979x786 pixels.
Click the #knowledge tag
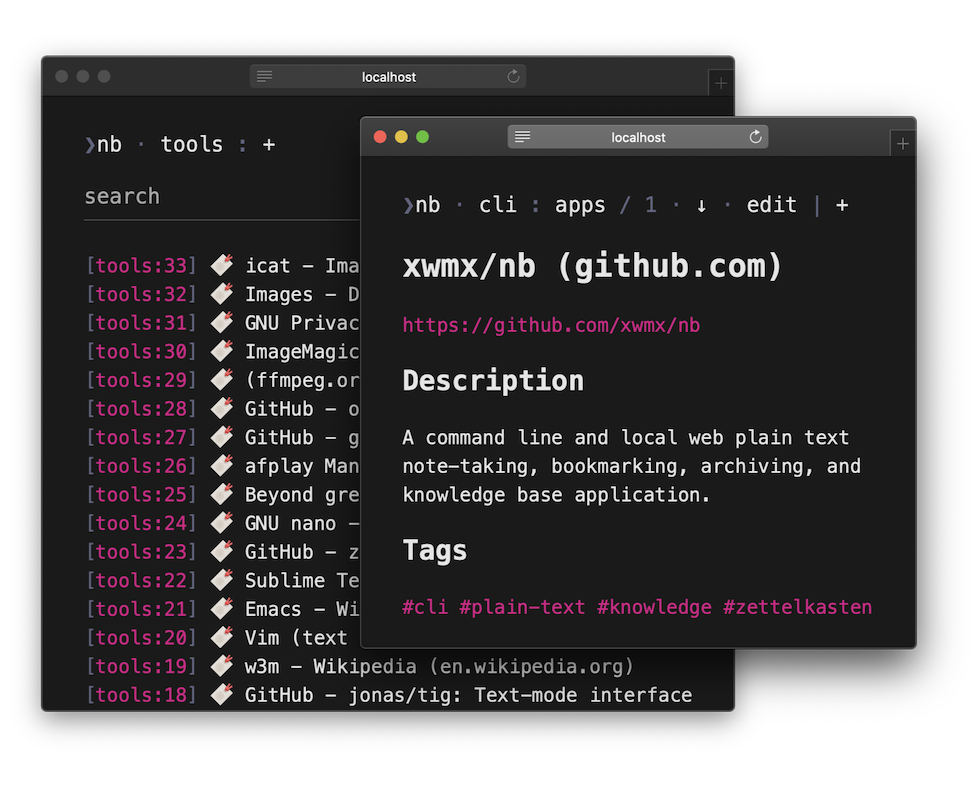point(654,607)
